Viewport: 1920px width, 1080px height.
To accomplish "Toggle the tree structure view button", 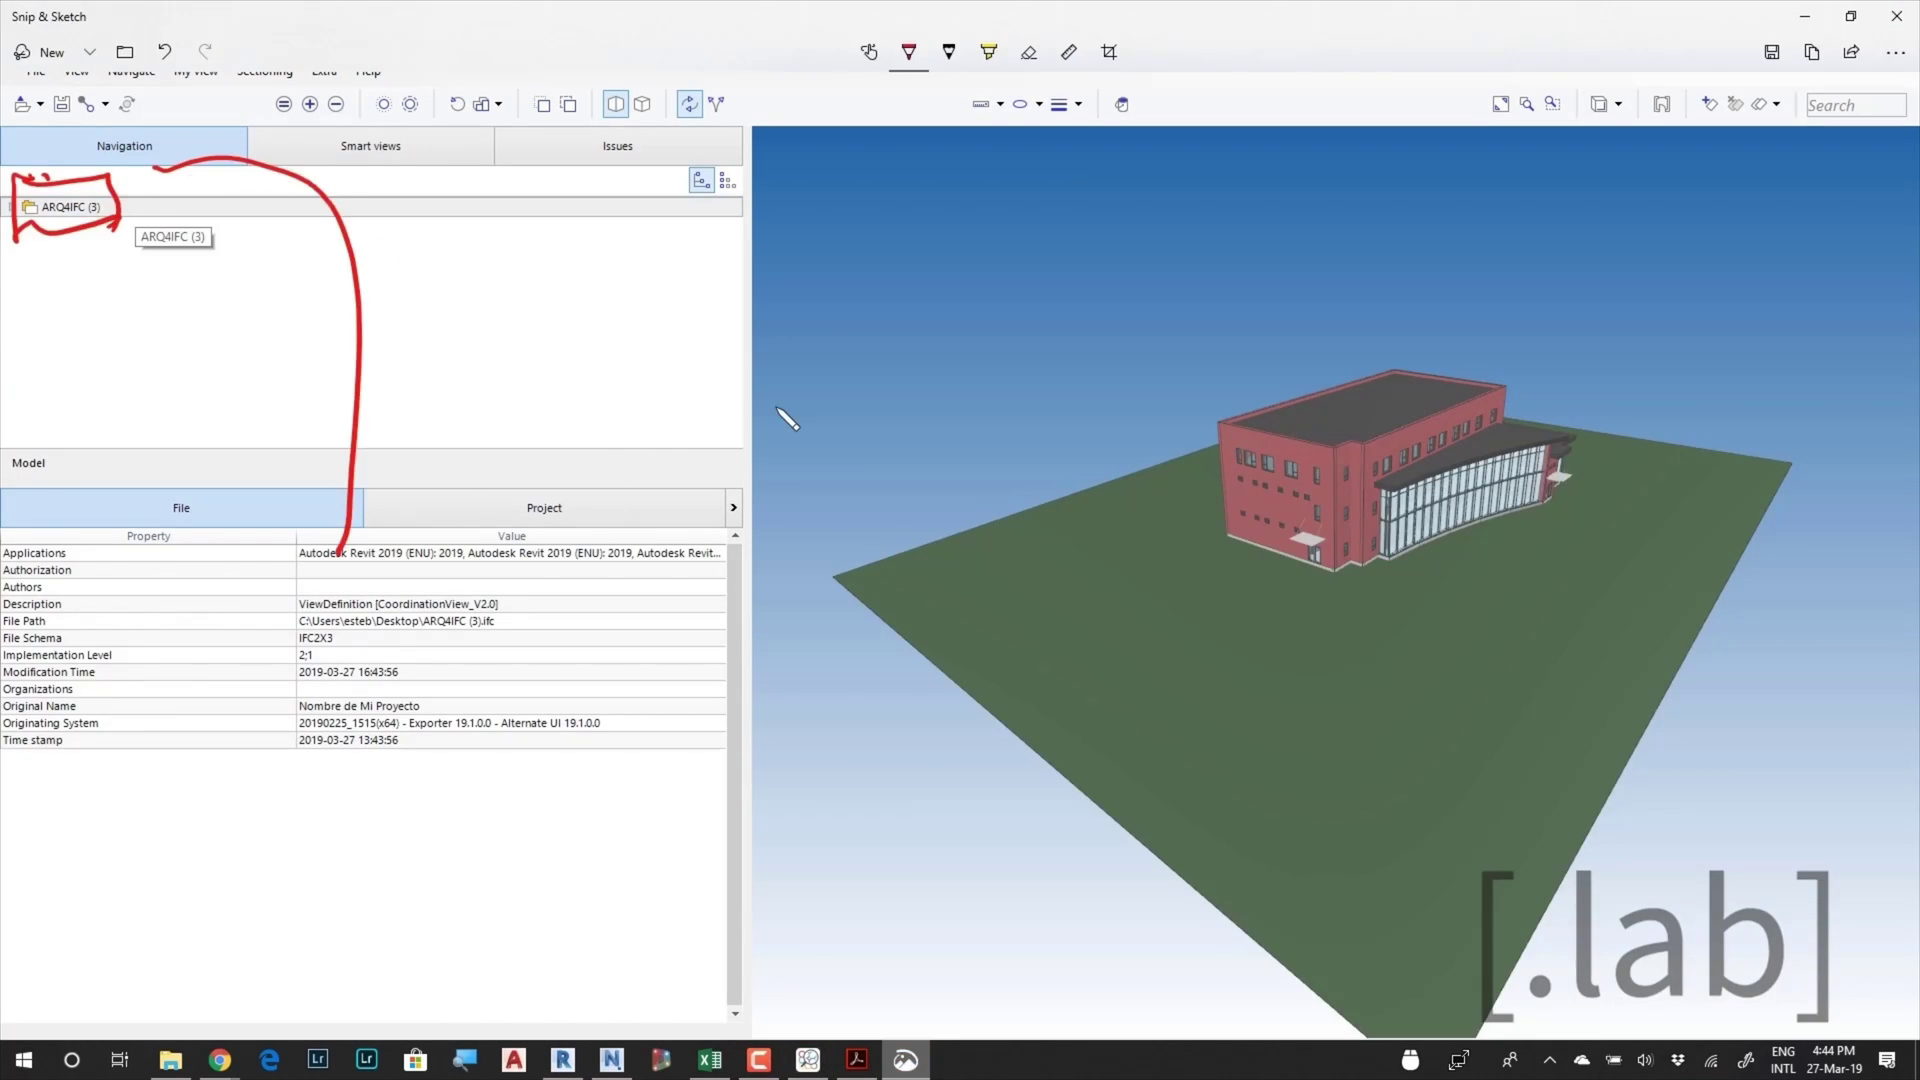I will click(701, 181).
